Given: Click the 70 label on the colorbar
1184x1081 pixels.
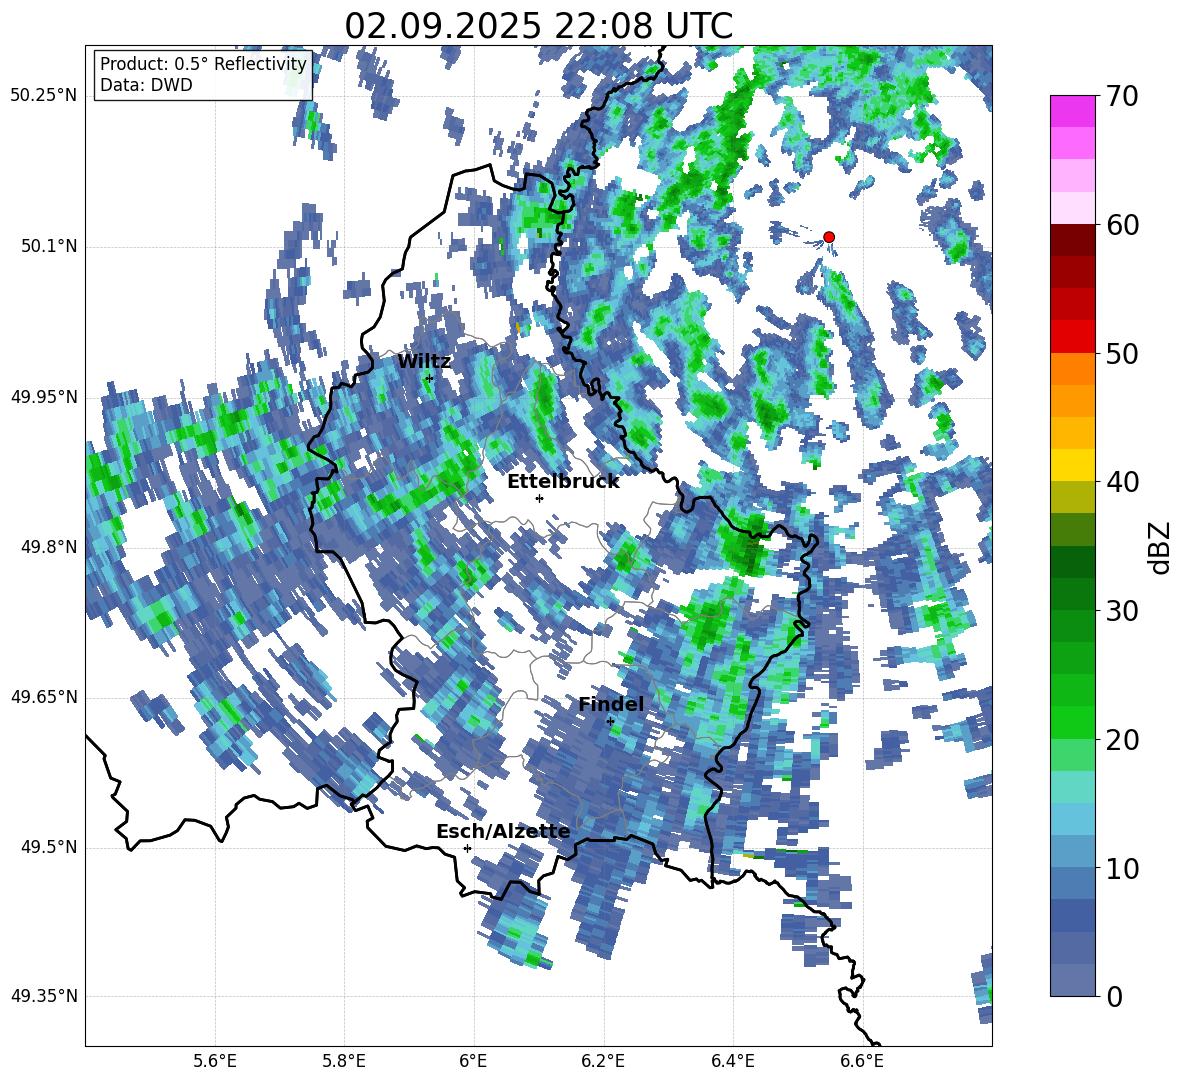Looking at the screenshot, I should [x=1121, y=96].
